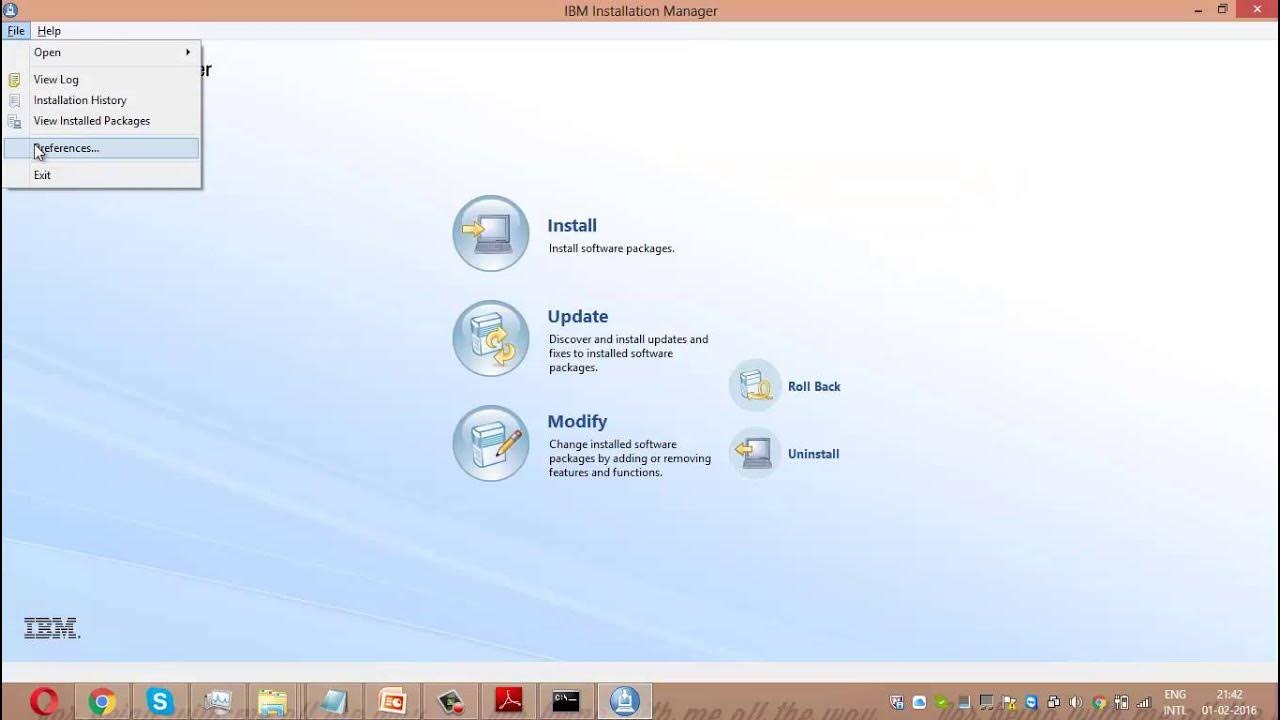Click the taskbar clock showing 21:42
The height and width of the screenshot is (720, 1280).
(x=1229, y=702)
